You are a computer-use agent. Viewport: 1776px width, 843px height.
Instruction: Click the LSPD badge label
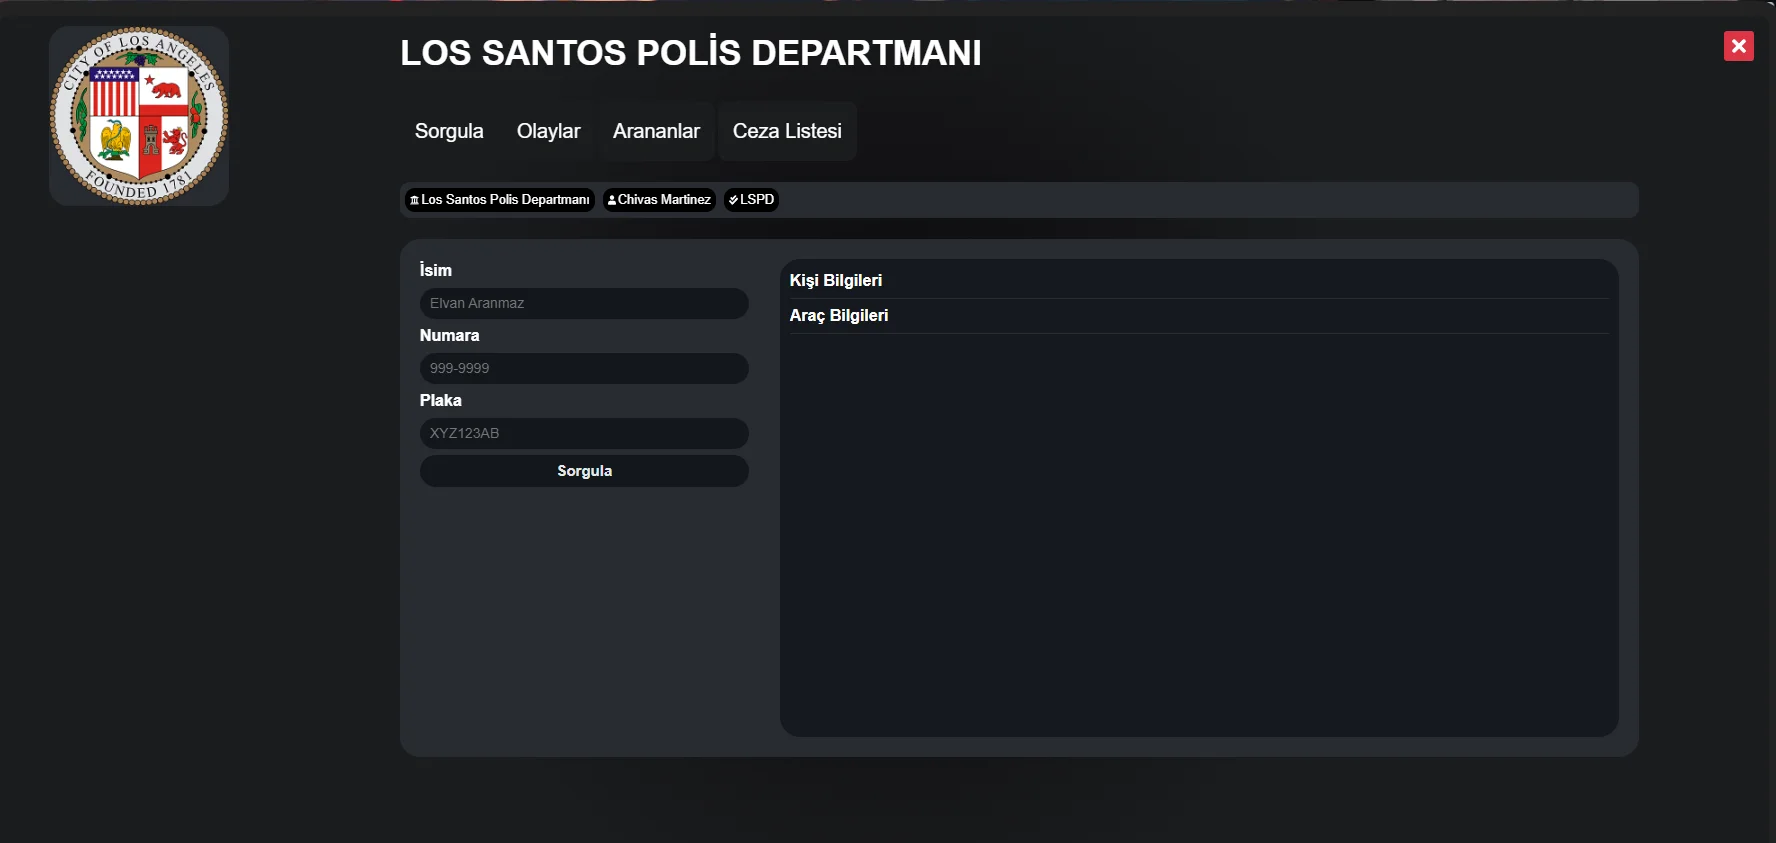tap(757, 200)
